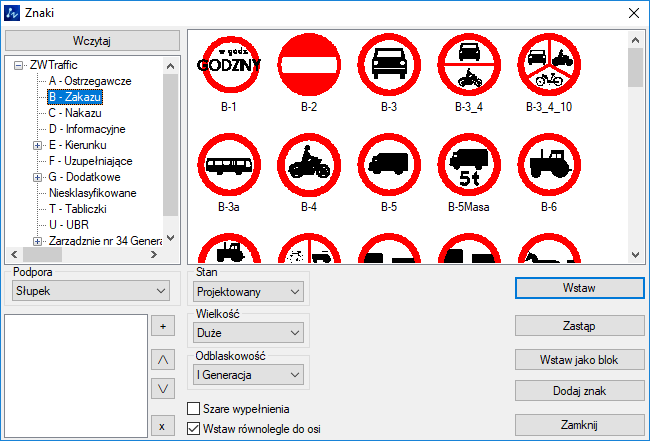Select the B-4 no motorcycles sign
Screen dimensions: 650x441
pos(308,166)
